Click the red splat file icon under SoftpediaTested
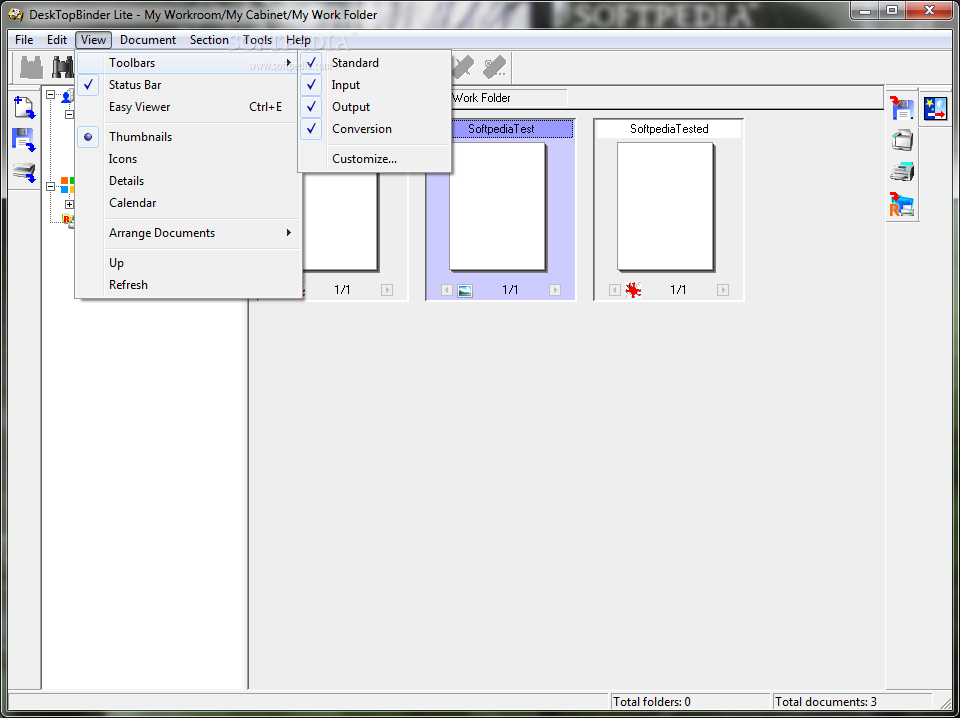Image resolution: width=960 pixels, height=718 pixels. 633,290
